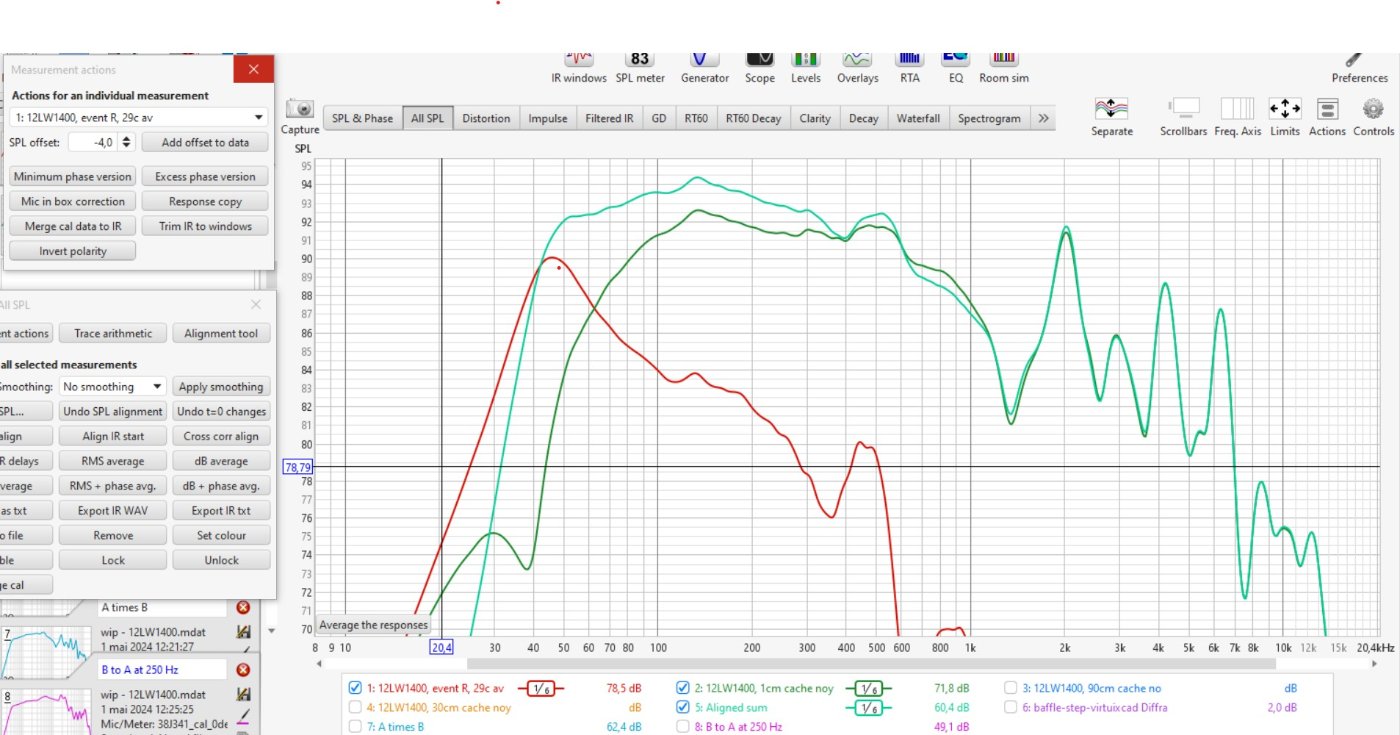1400x735 pixels.
Task: Click the Trace arithmetic button
Action: click(113, 334)
